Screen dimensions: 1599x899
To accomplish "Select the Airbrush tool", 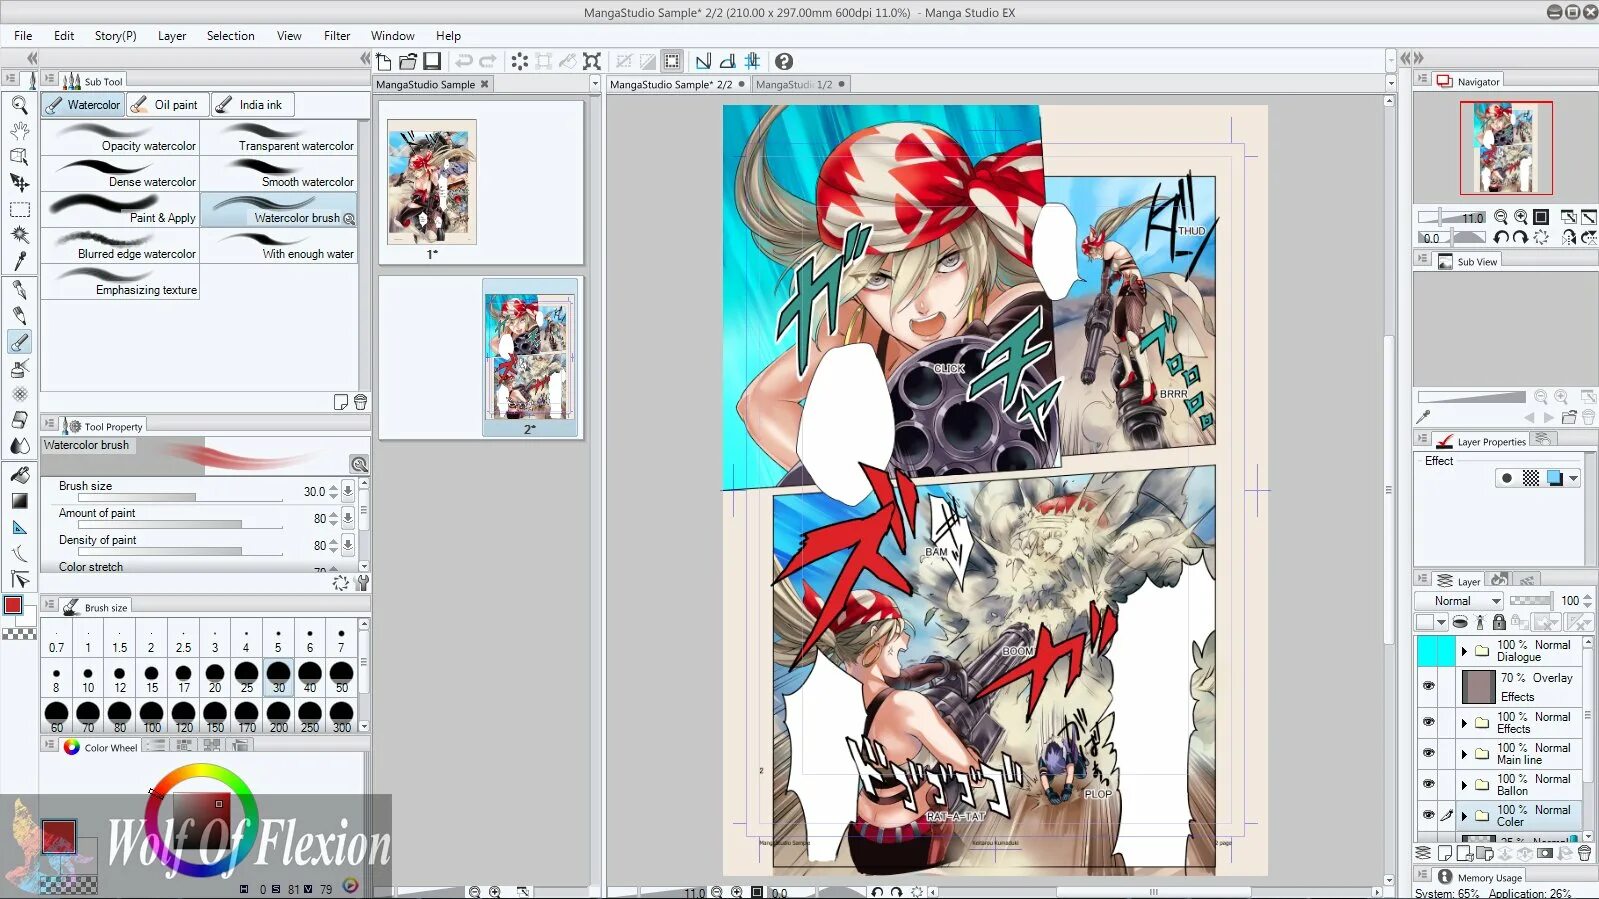I will coord(19,368).
